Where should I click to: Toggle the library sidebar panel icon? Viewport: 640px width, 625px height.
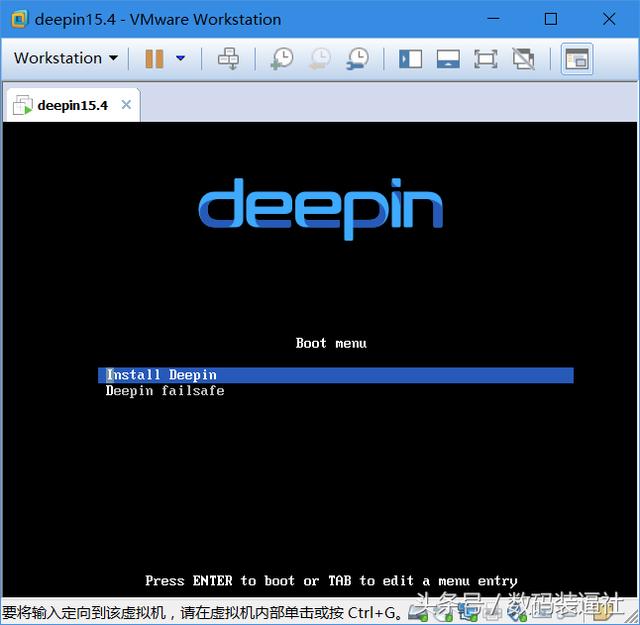pos(410,59)
